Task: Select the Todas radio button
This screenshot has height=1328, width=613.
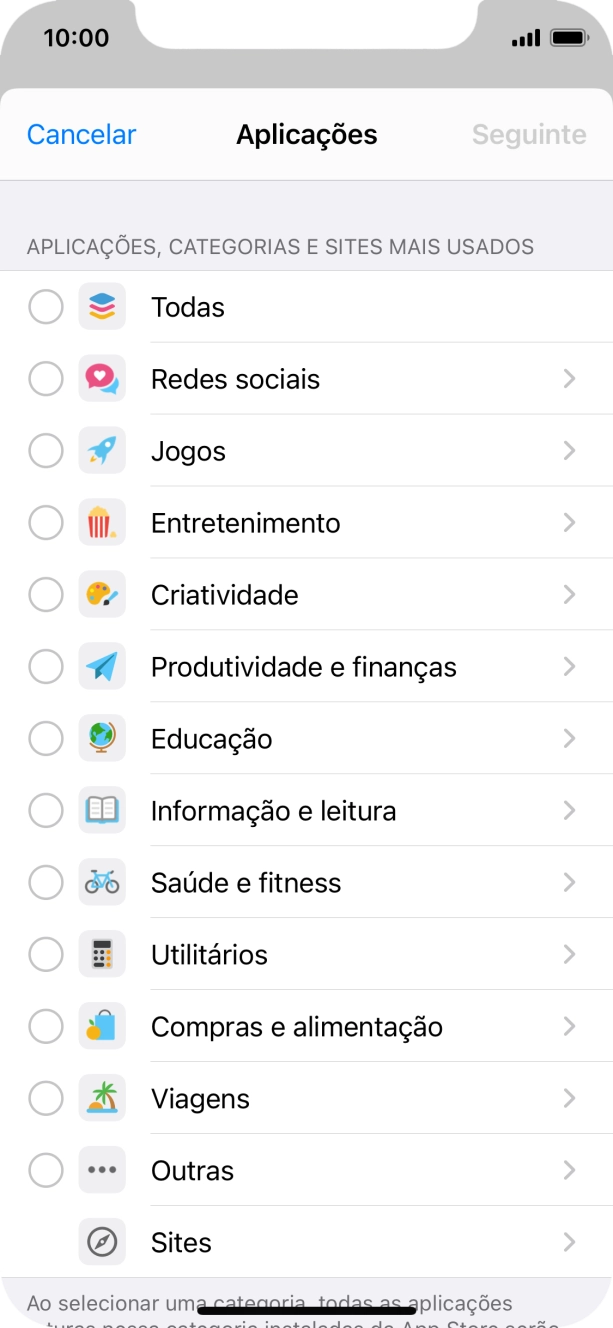Action: (x=46, y=307)
